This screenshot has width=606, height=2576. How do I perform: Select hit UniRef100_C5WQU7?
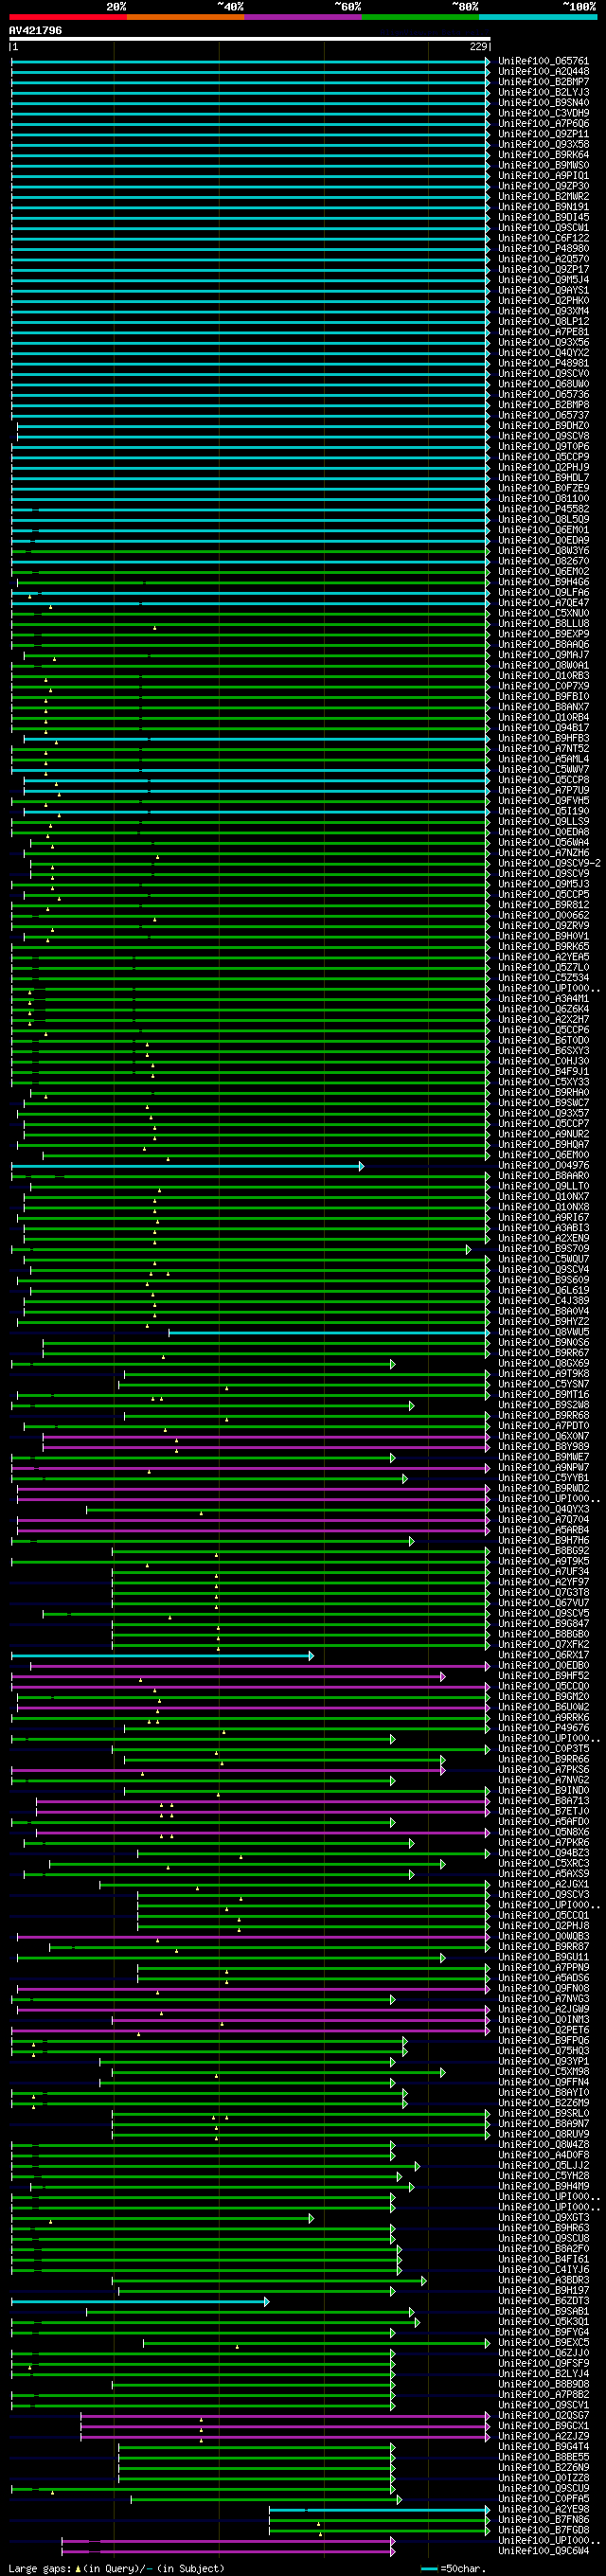(544, 1259)
